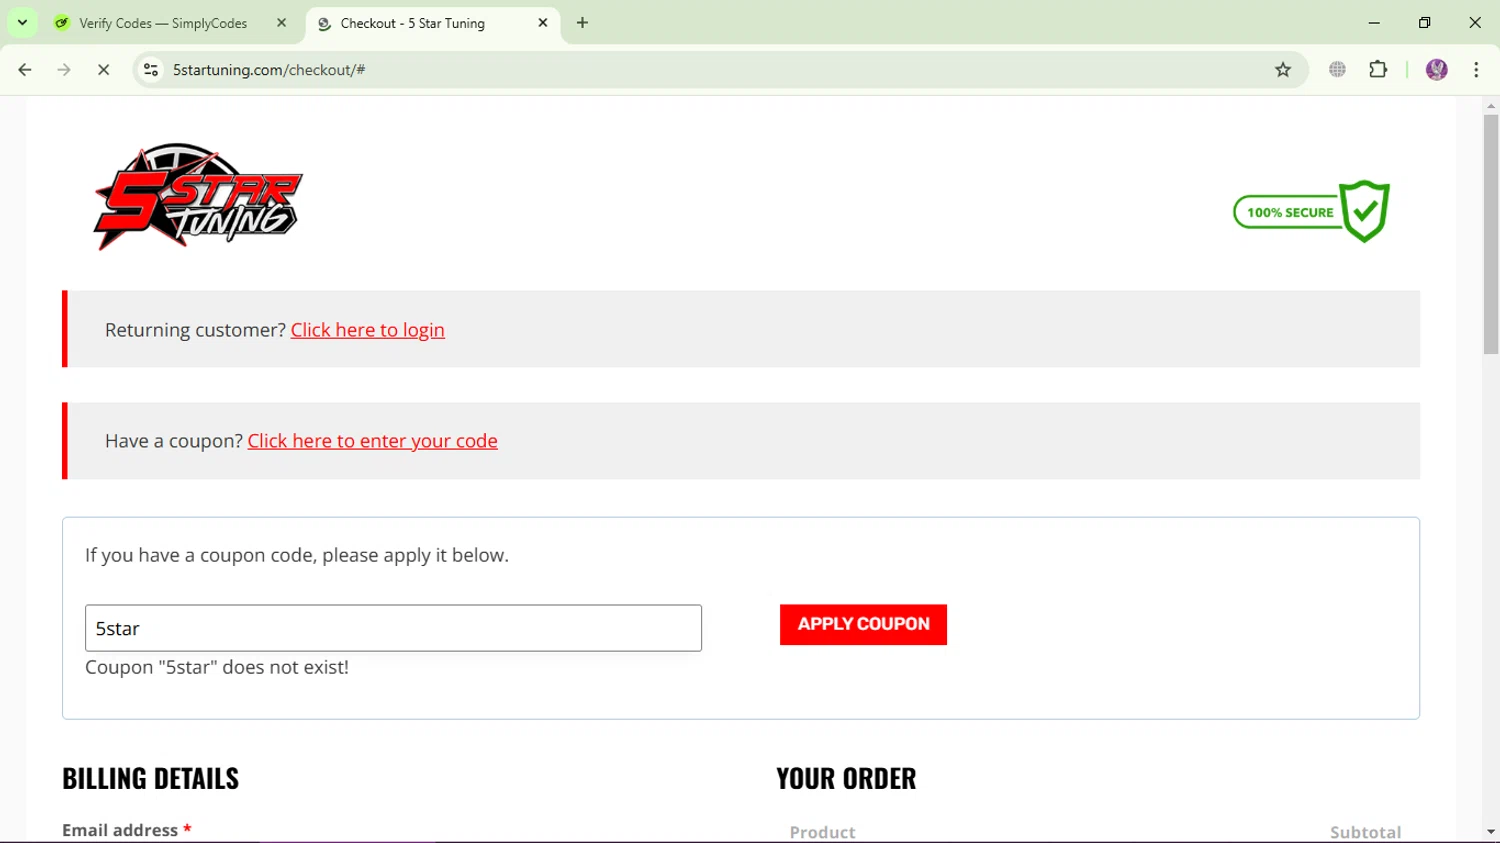Click the coupon does not exist message
1500x843 pixels.
pos(217,667)
